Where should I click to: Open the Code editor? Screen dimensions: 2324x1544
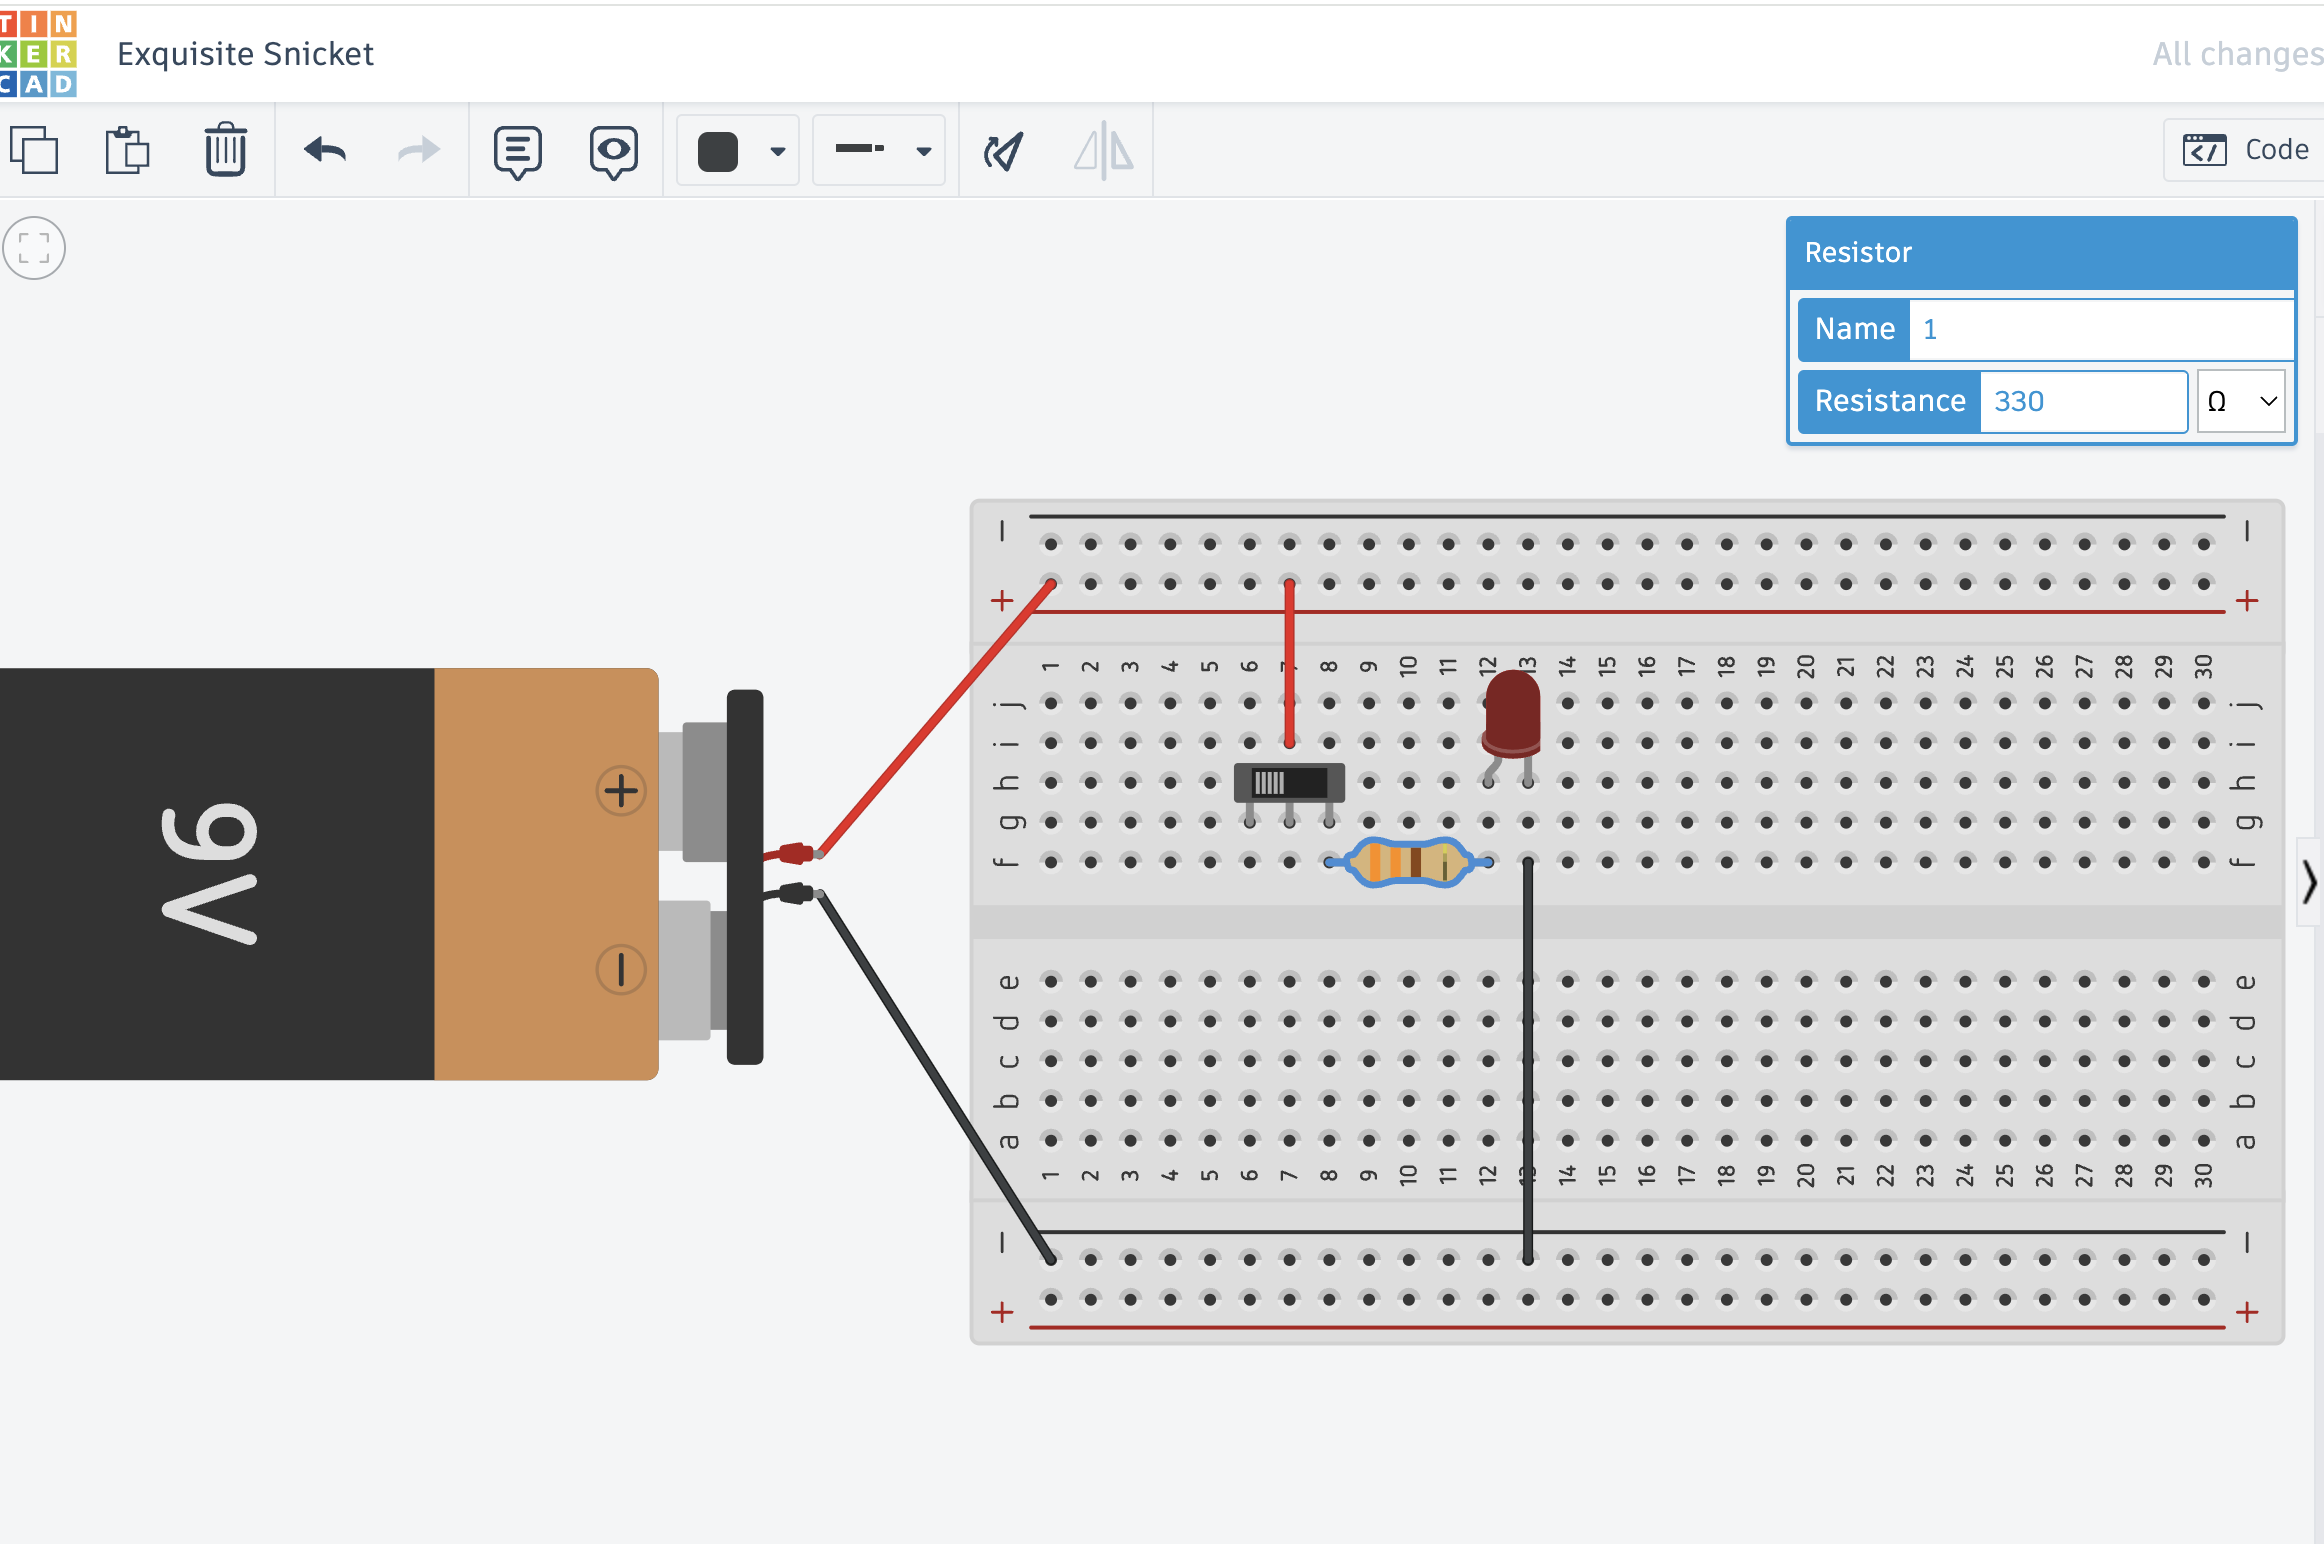(2240, 150)
